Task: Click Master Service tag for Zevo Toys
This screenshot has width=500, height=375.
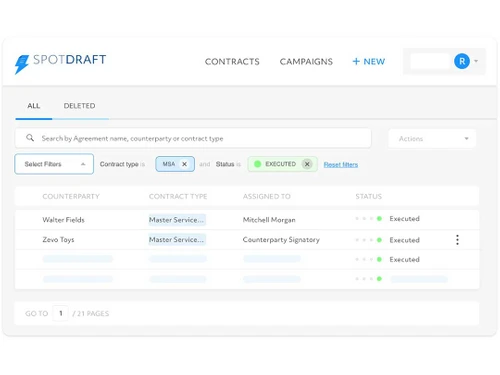Action: click(177, 240)
